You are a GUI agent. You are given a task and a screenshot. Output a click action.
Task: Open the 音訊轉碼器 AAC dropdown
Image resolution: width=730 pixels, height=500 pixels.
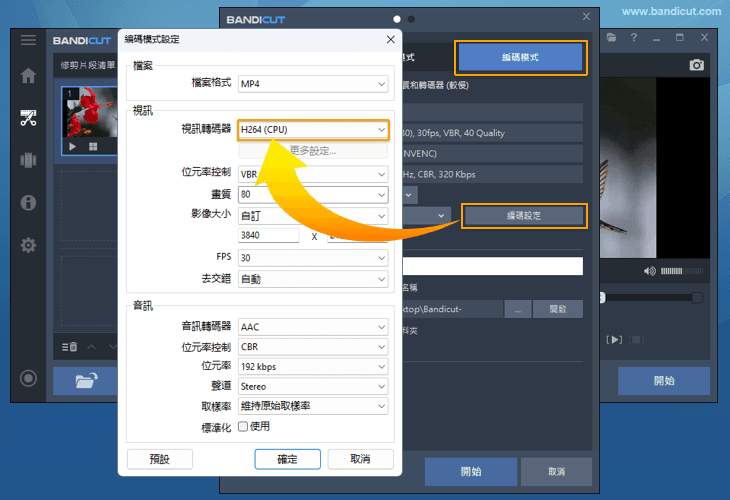tap(313, 327)
